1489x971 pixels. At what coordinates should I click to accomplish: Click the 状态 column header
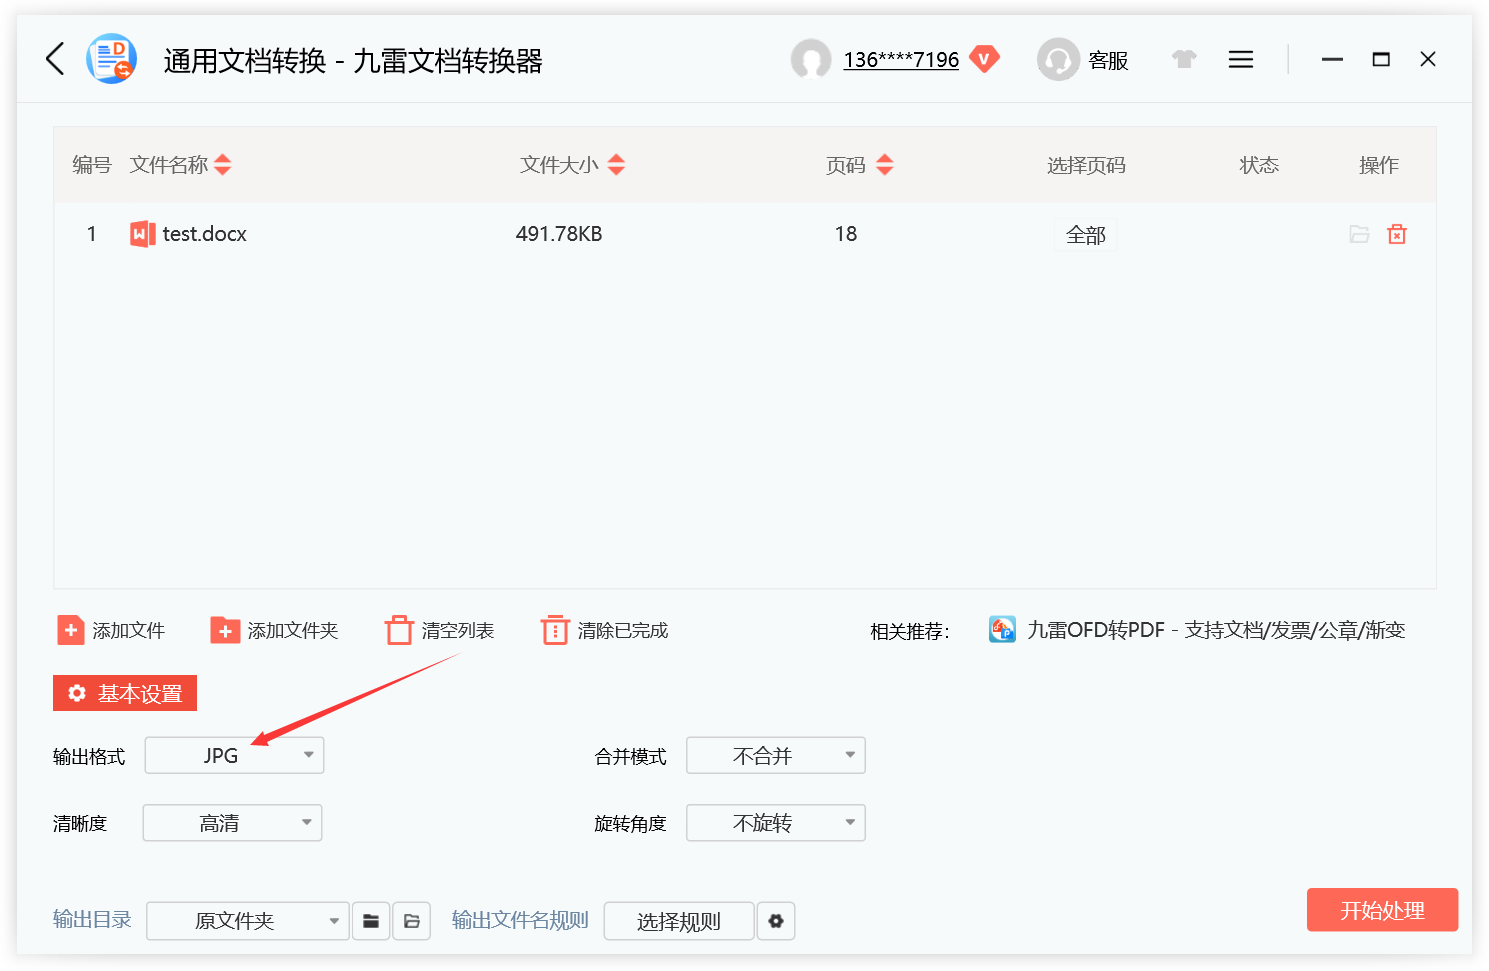click(x=1259, y=165)
